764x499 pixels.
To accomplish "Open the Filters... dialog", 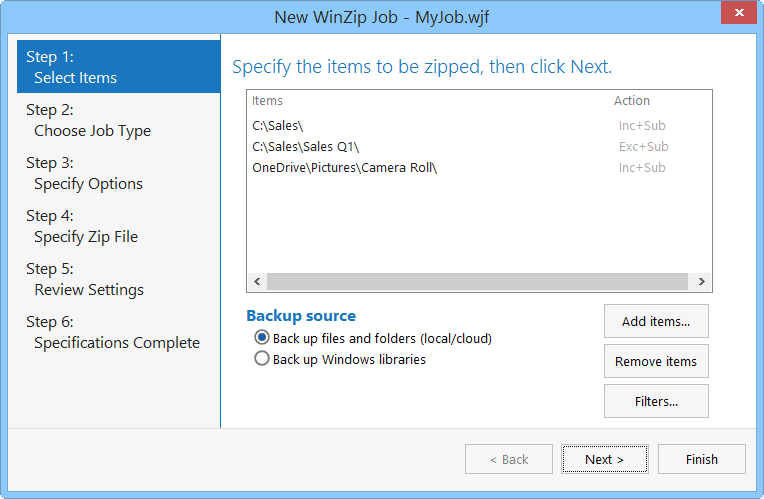I will (656, 401).
